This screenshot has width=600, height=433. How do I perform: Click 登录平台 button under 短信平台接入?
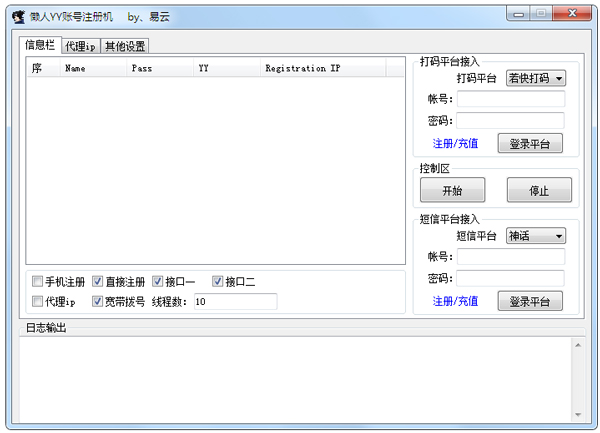530,301
